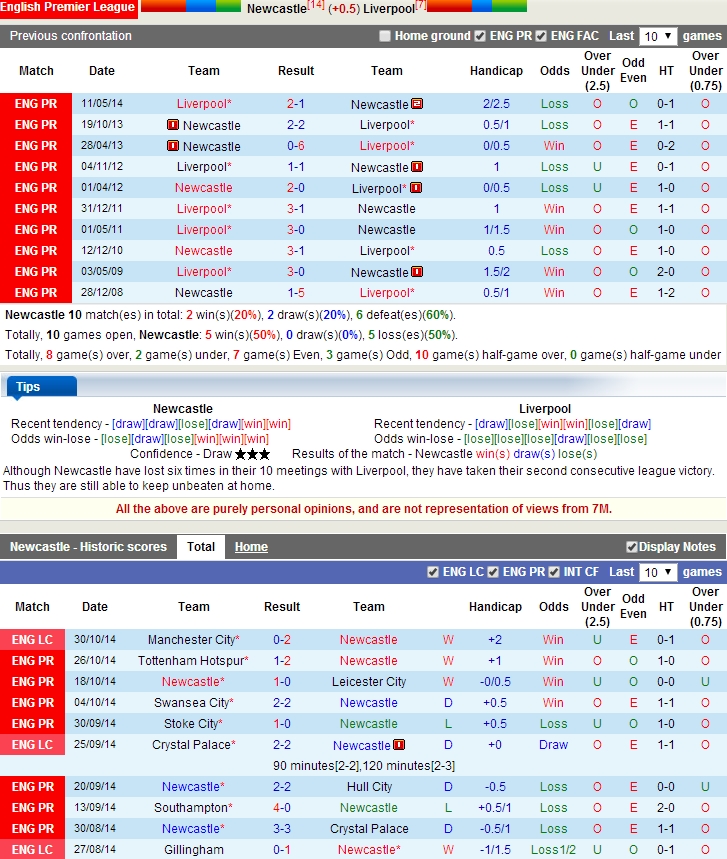Screen dimensions: 727x859
Task: Click Gillingham team name
Action: point(193,850)
